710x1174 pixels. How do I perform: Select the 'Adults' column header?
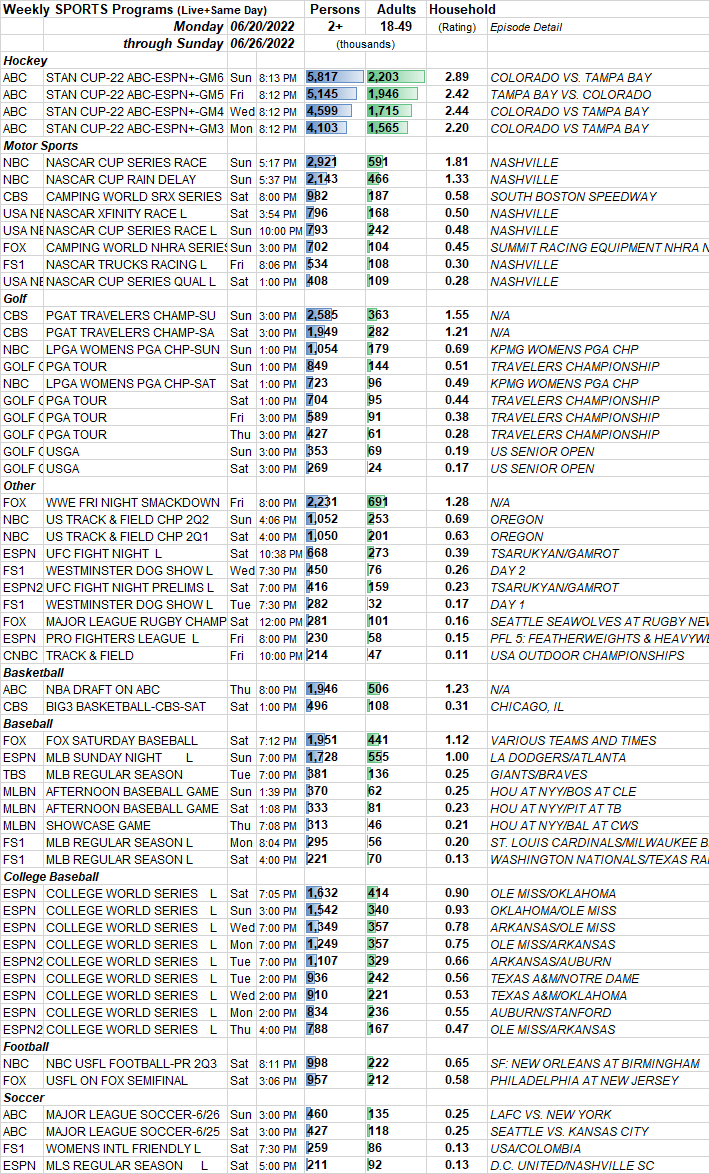tap(395, 10)
